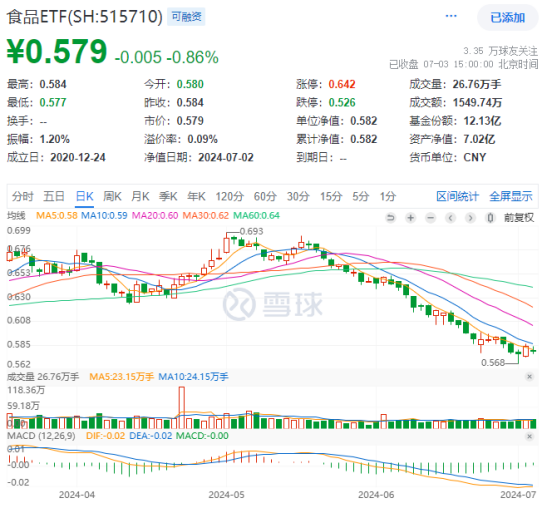Image resolution: width=542 pixels, height=508 pixels.
Task: Click the 资产净值 7.02亿 value
Action: click(479, 139)
